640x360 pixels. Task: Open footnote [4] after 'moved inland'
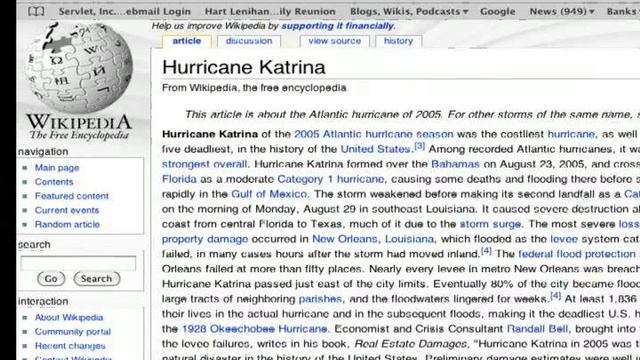coord(486,251)
